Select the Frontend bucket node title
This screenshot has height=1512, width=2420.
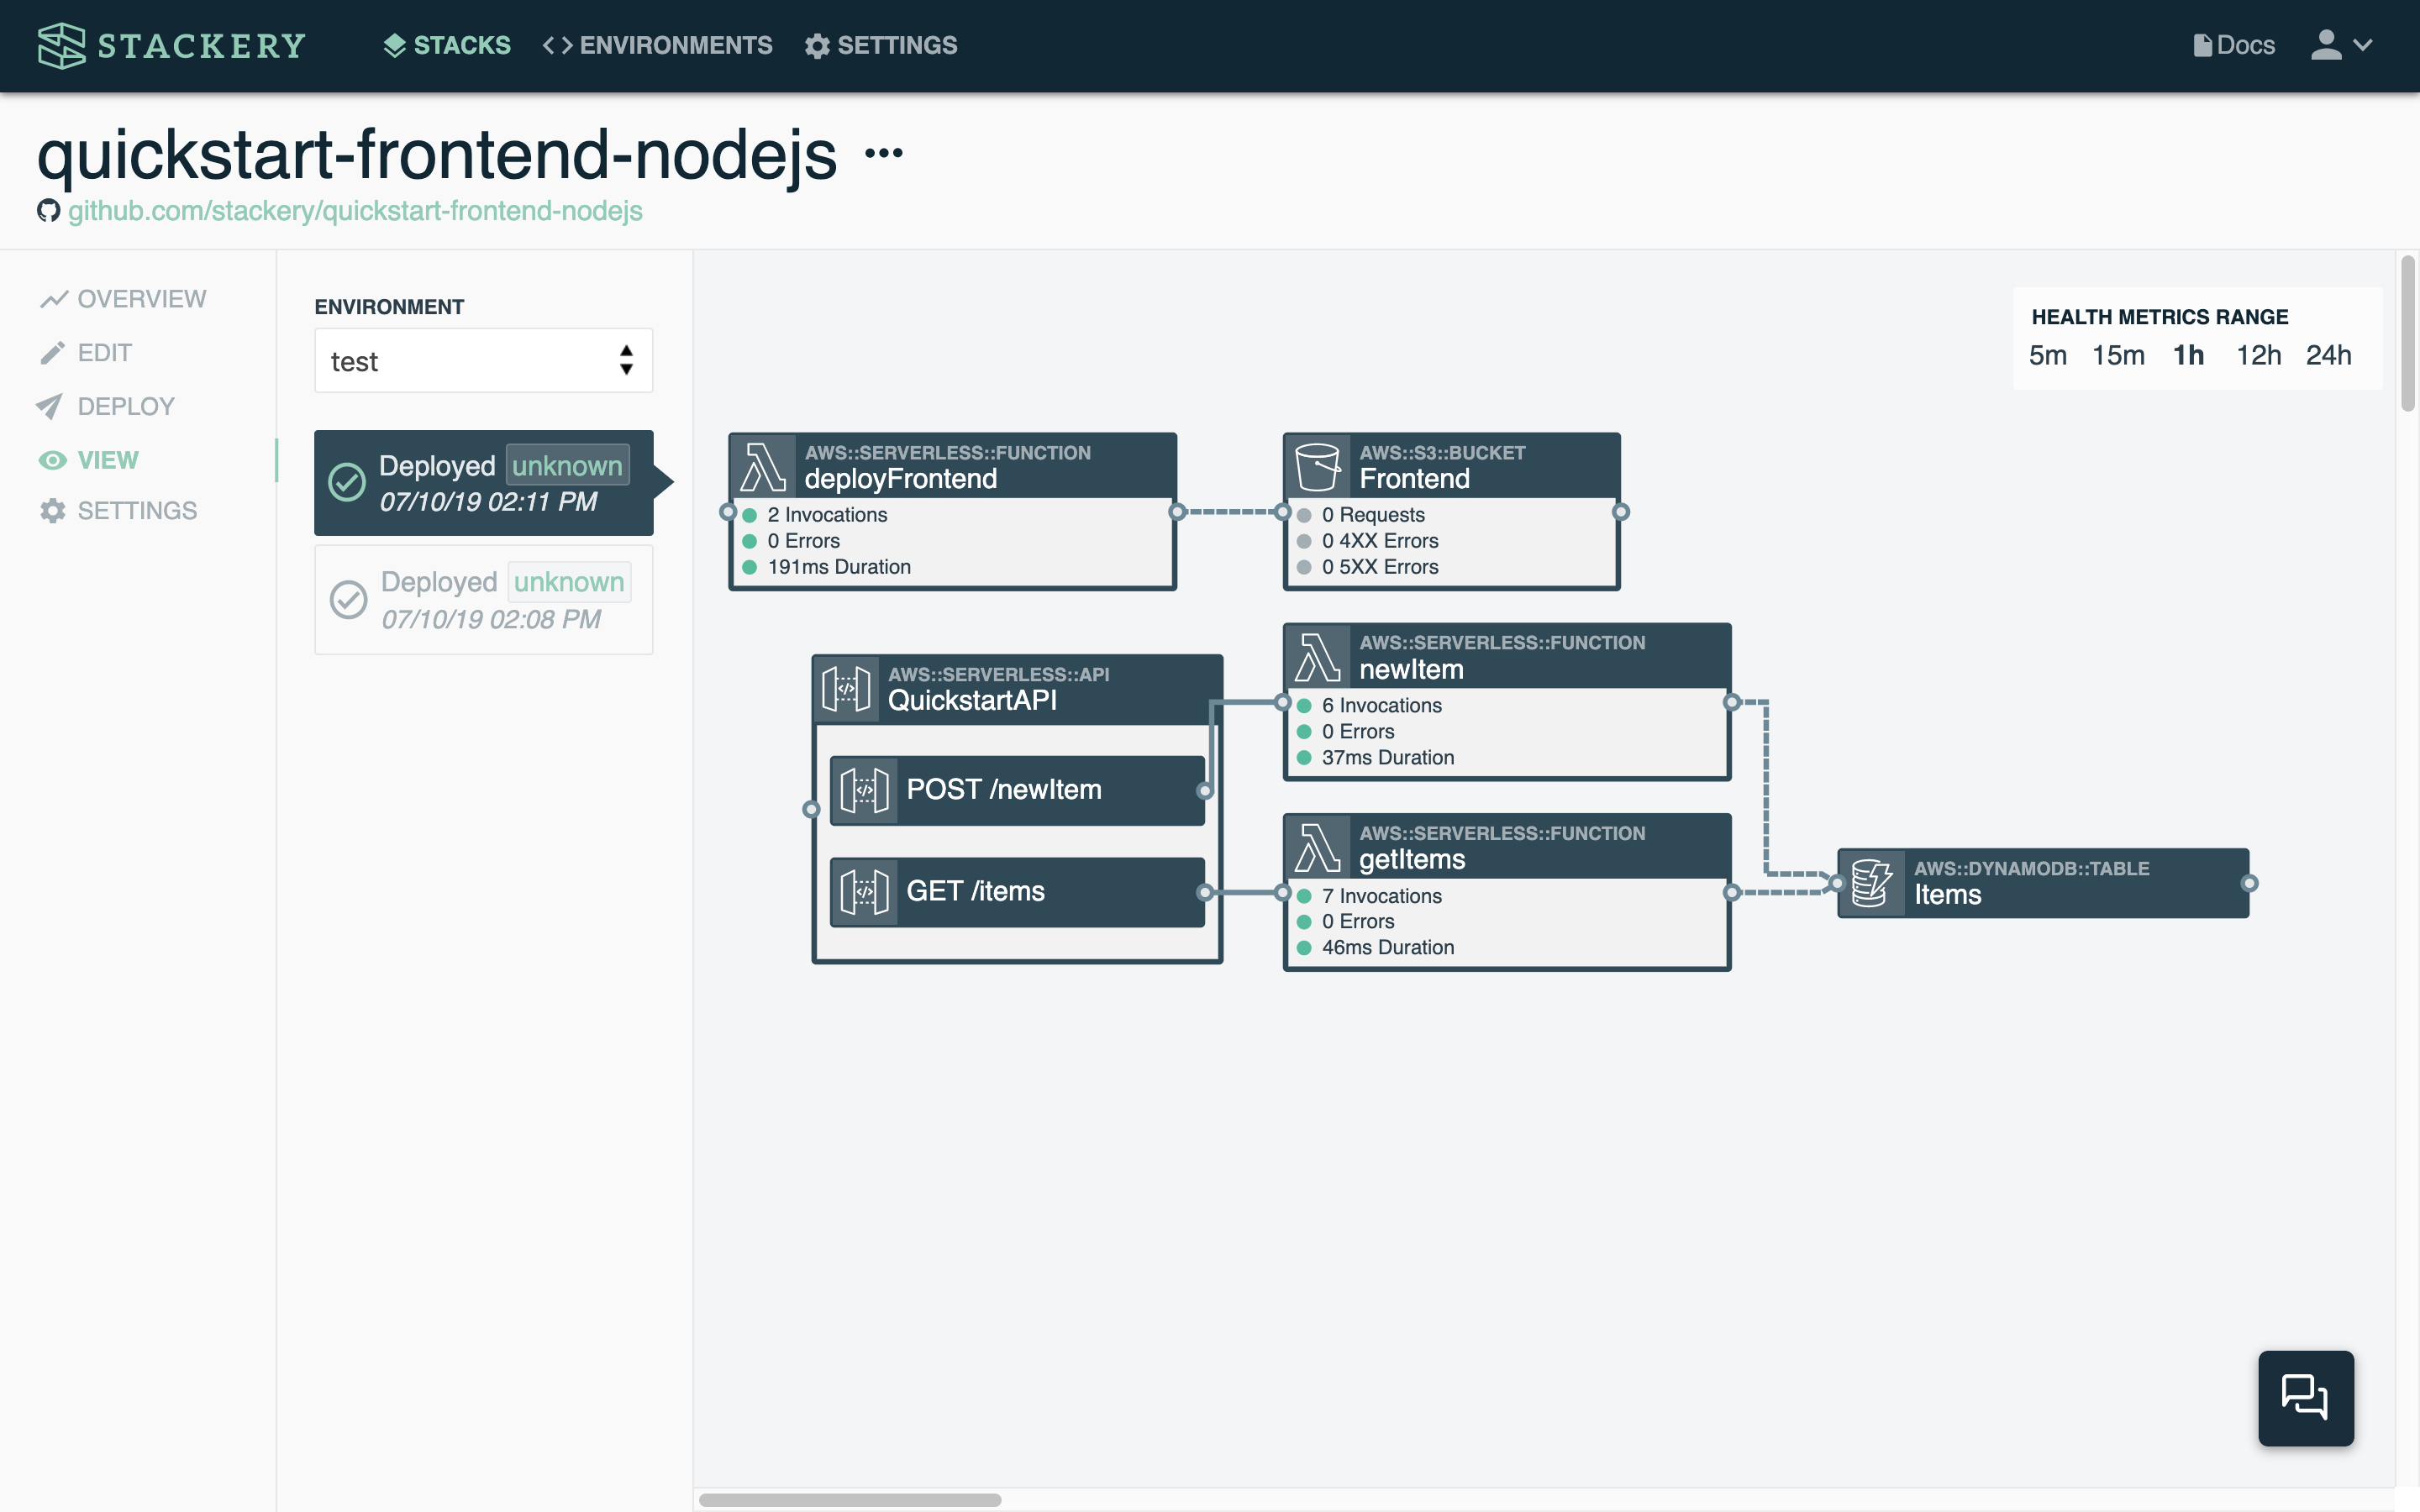(x=1414, y=479)
